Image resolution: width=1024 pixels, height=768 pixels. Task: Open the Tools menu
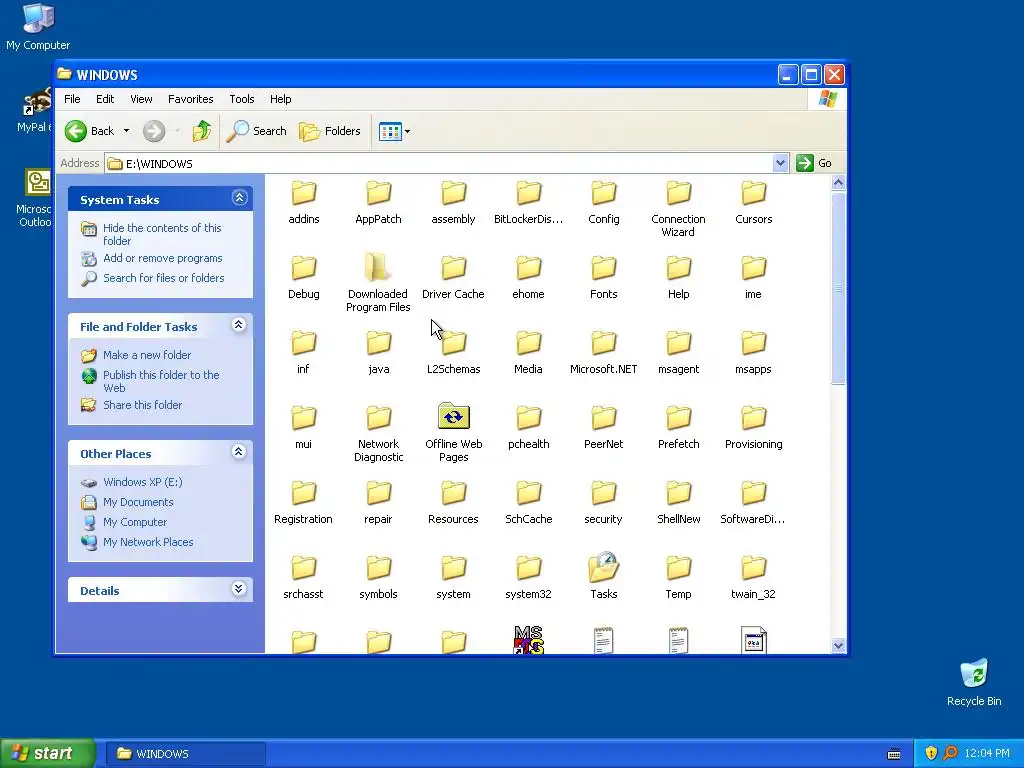coord(242,99)
